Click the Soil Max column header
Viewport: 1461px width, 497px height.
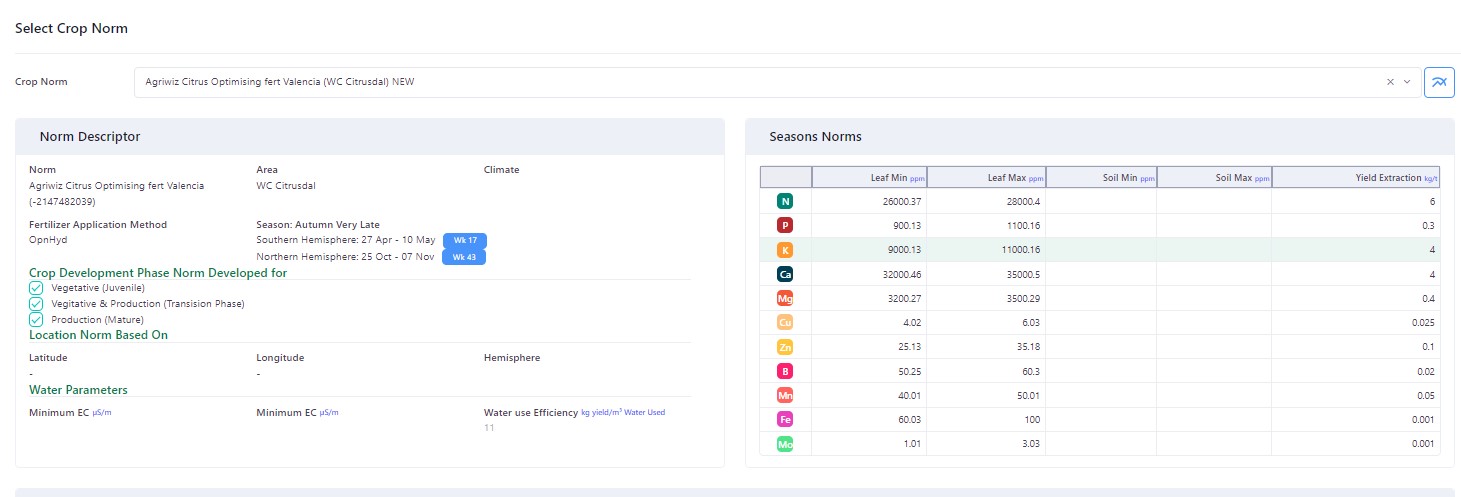click(1214, 177)
